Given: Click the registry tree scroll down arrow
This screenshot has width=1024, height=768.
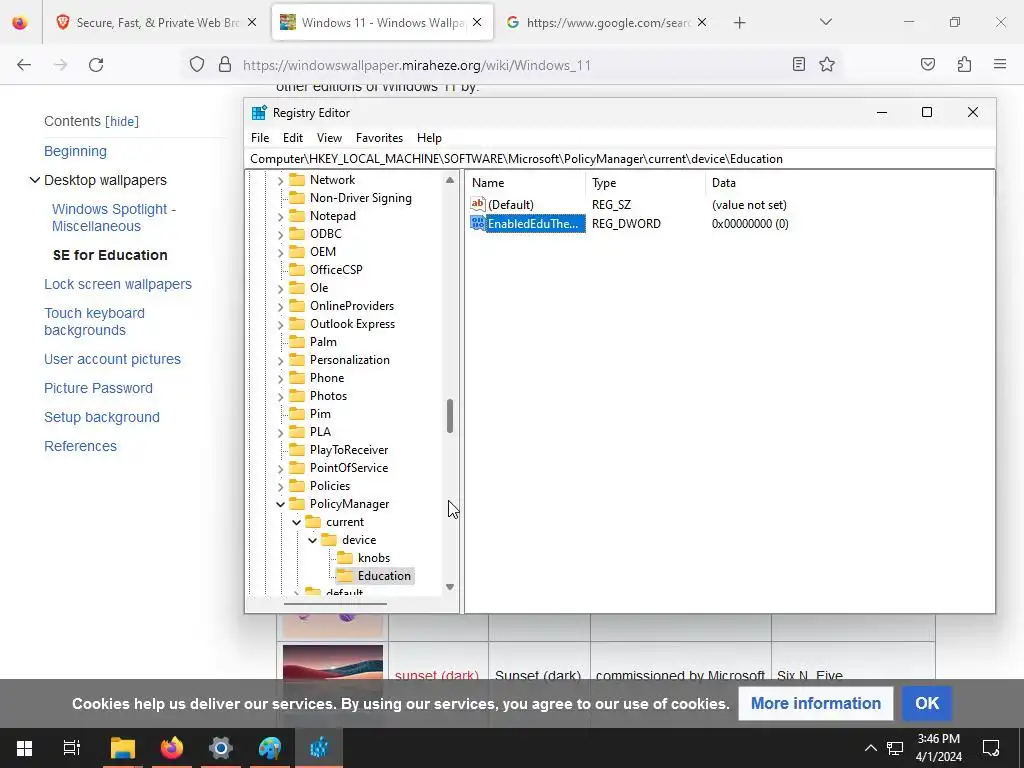Looking at the screenshot, I should click(x=449, y=586).
